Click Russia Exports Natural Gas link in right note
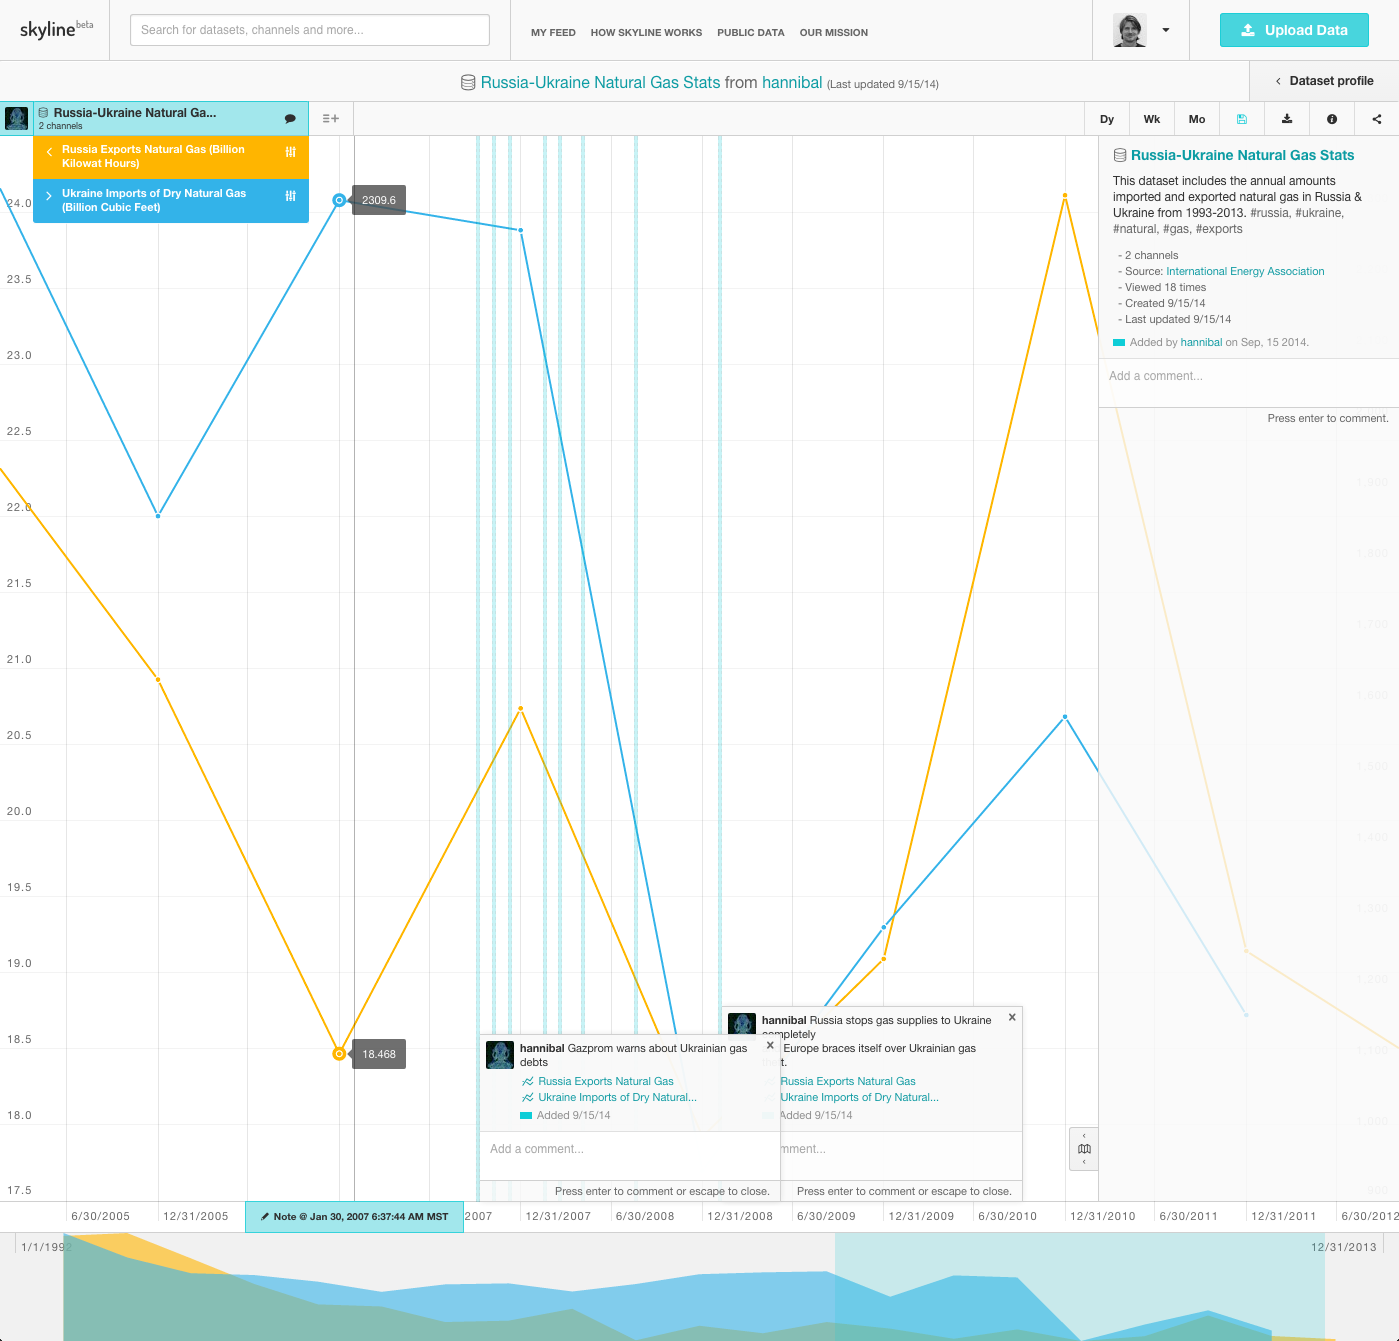The width and height of the screenshot is (1399, 1341). click(x=848, y=1081)
